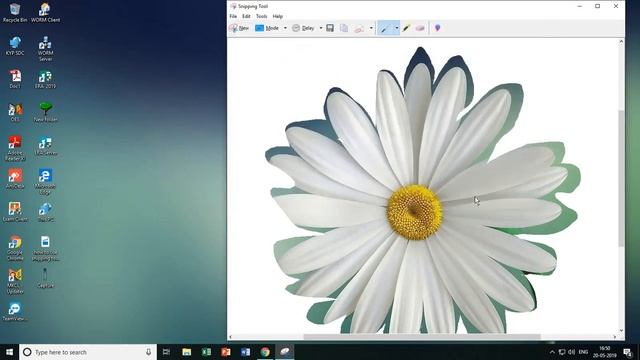Select the WORM Client desktop icon

click(x=45, y=12)
